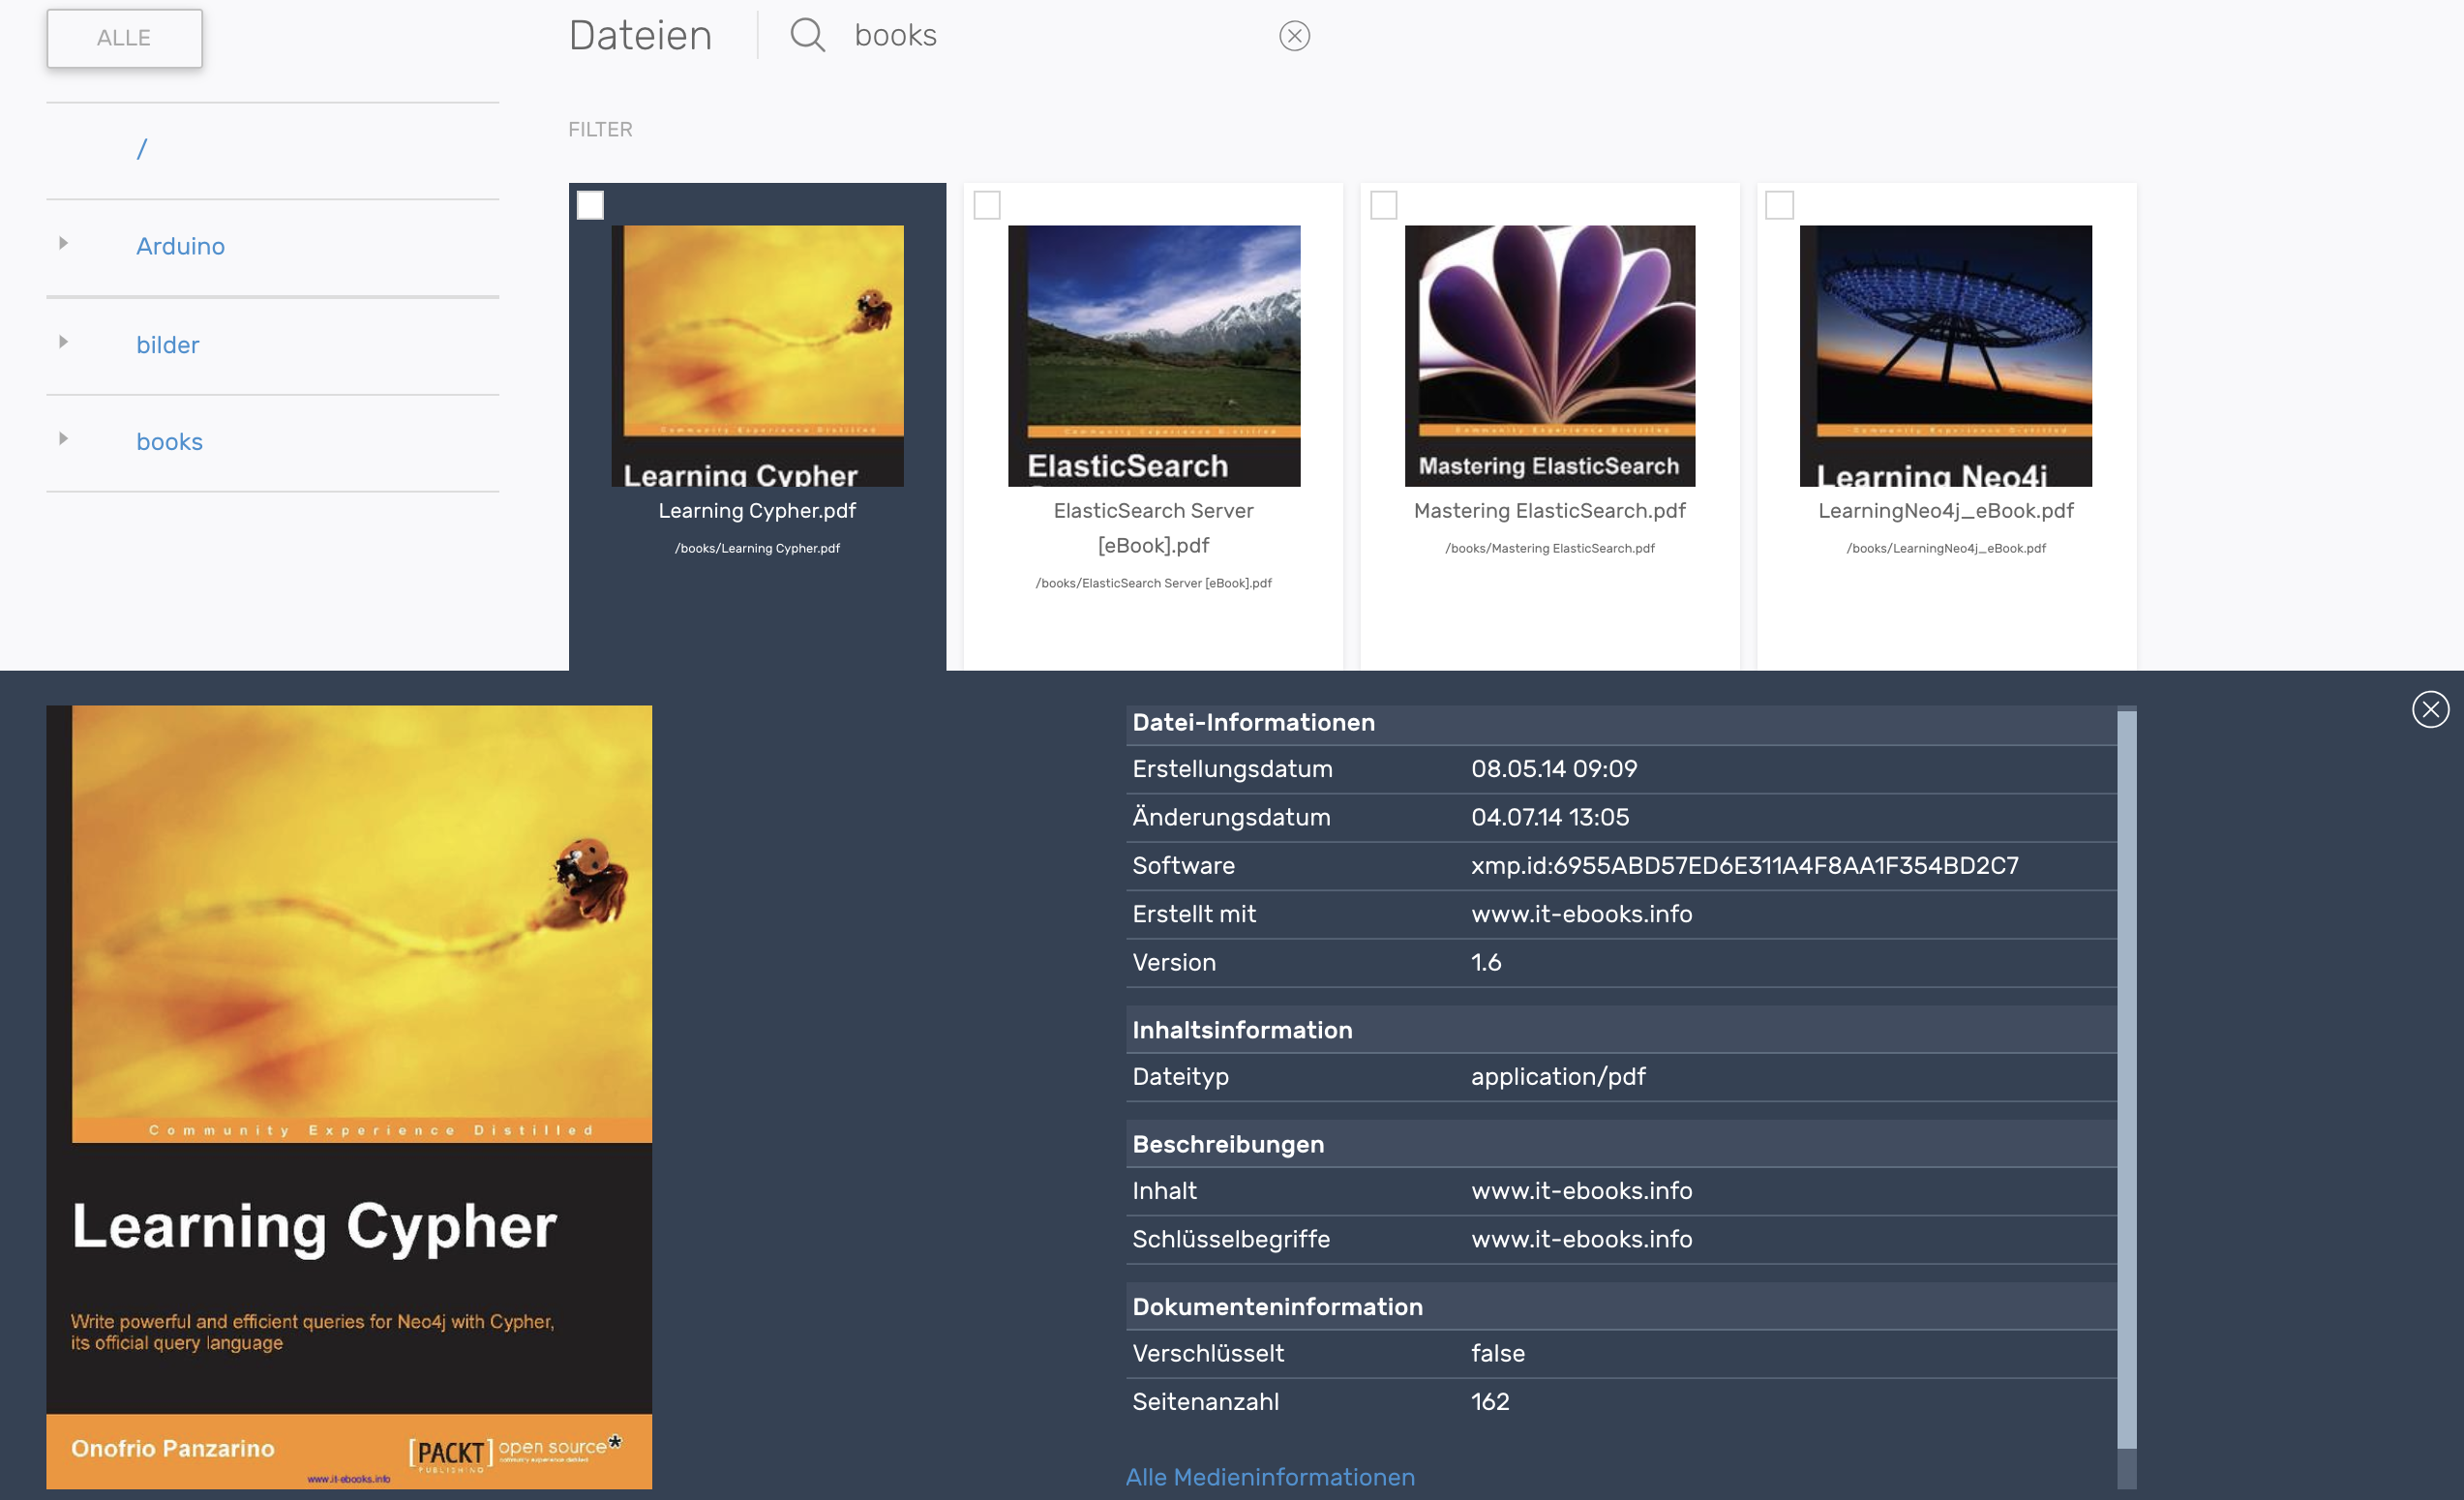The width and height of the screenshot is (2464, 1500).
Task: Expand the Arduino folder
Action: point(63,243)
